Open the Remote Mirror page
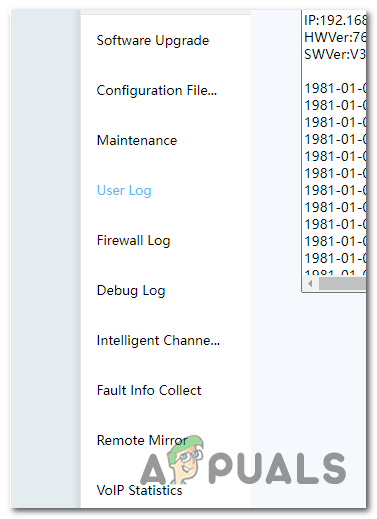 (142, 440)
